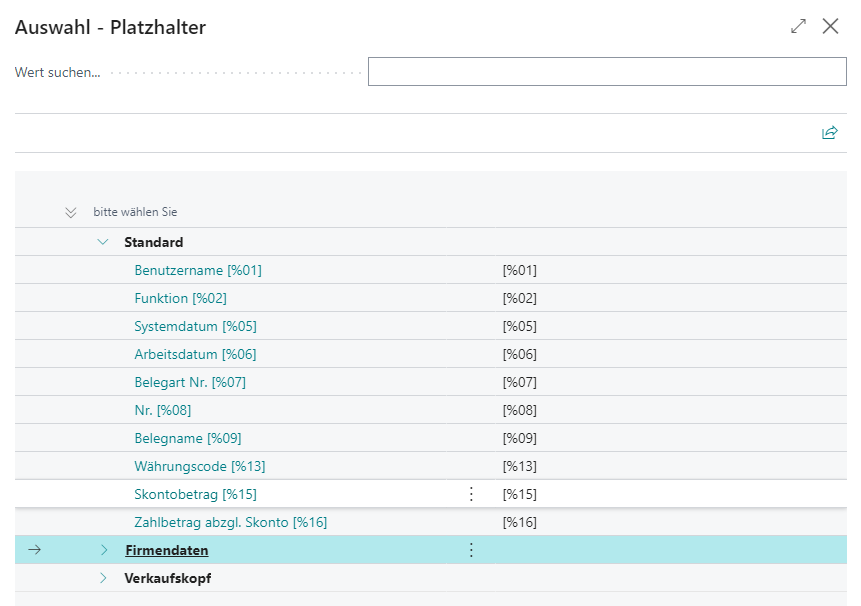This screenshot has height=606, width=861.
Task: Select the highlighted Firmendaten row
Action: [166, 550]
